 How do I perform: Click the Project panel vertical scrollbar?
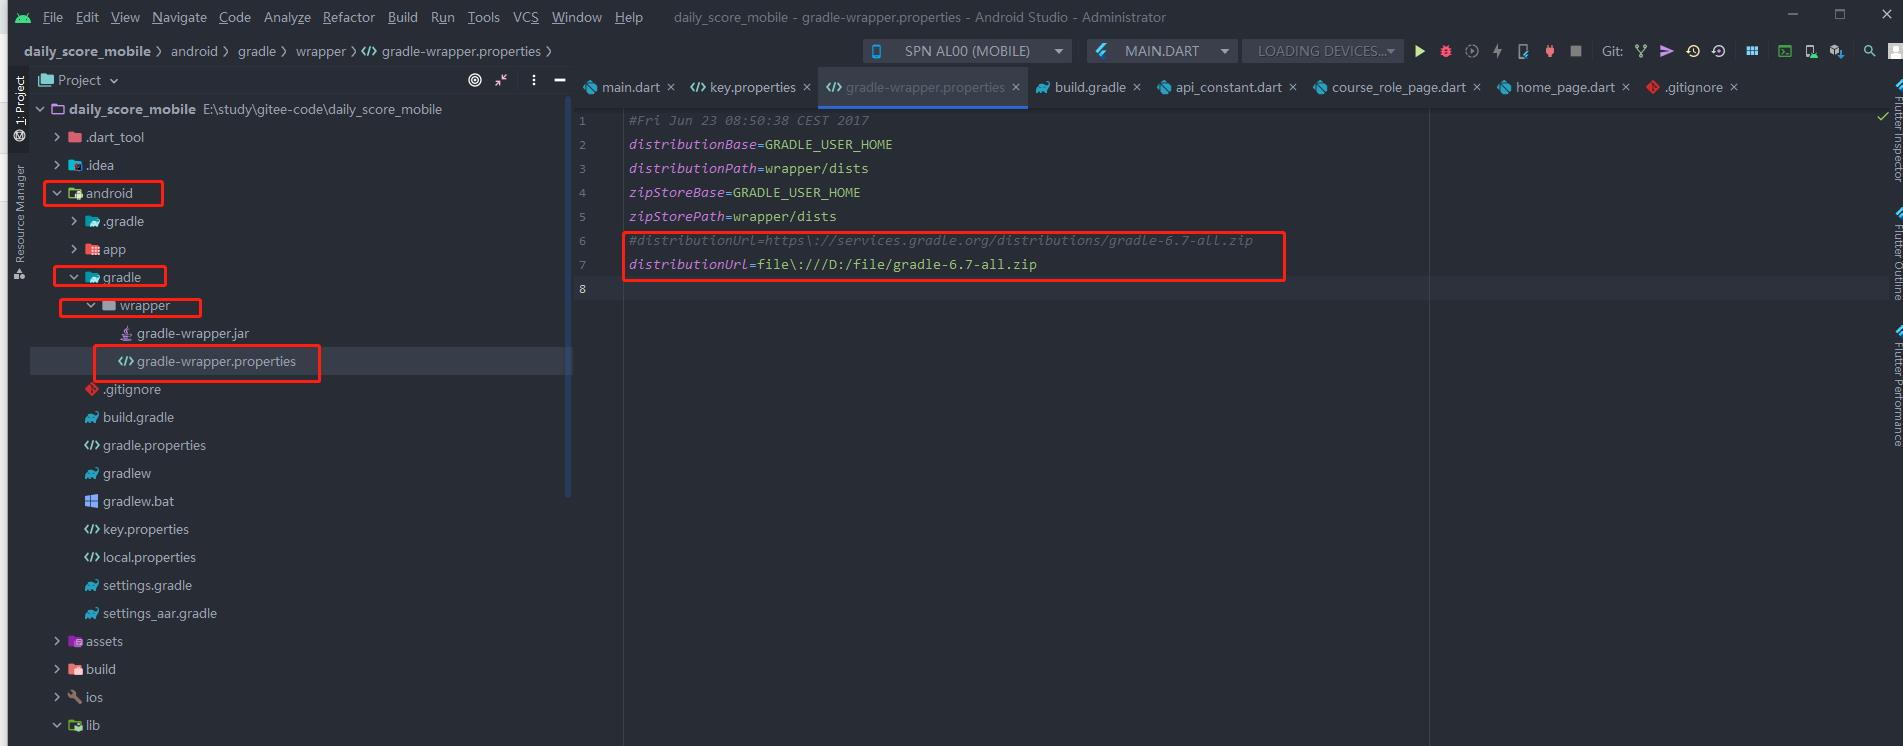point(568,298)
